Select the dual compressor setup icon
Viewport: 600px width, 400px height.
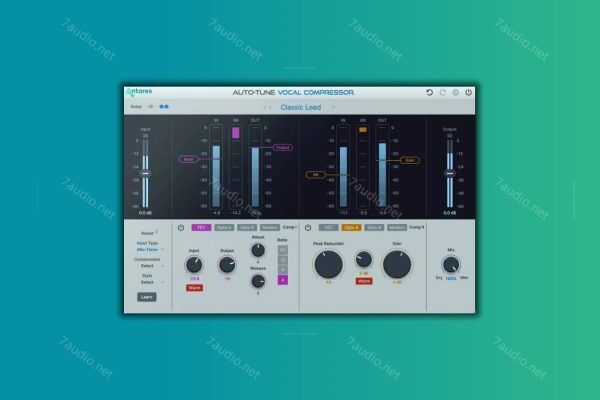pos(164,106)
